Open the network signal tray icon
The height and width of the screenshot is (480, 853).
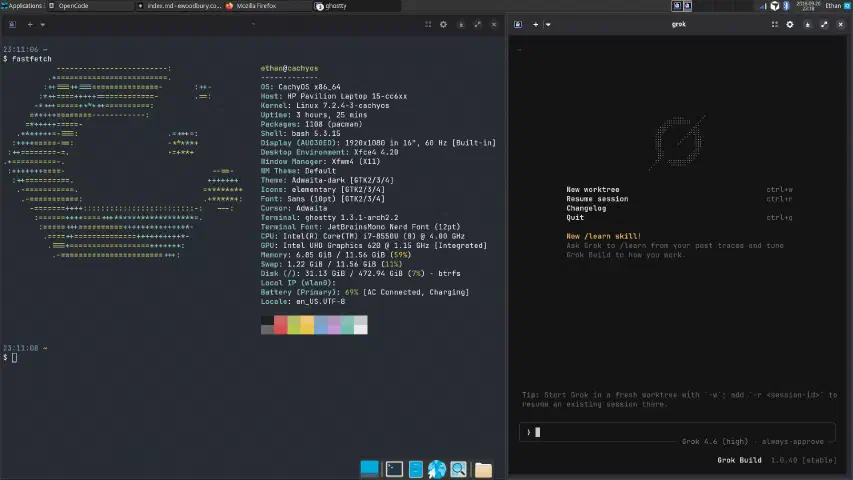tap(763, 6)
